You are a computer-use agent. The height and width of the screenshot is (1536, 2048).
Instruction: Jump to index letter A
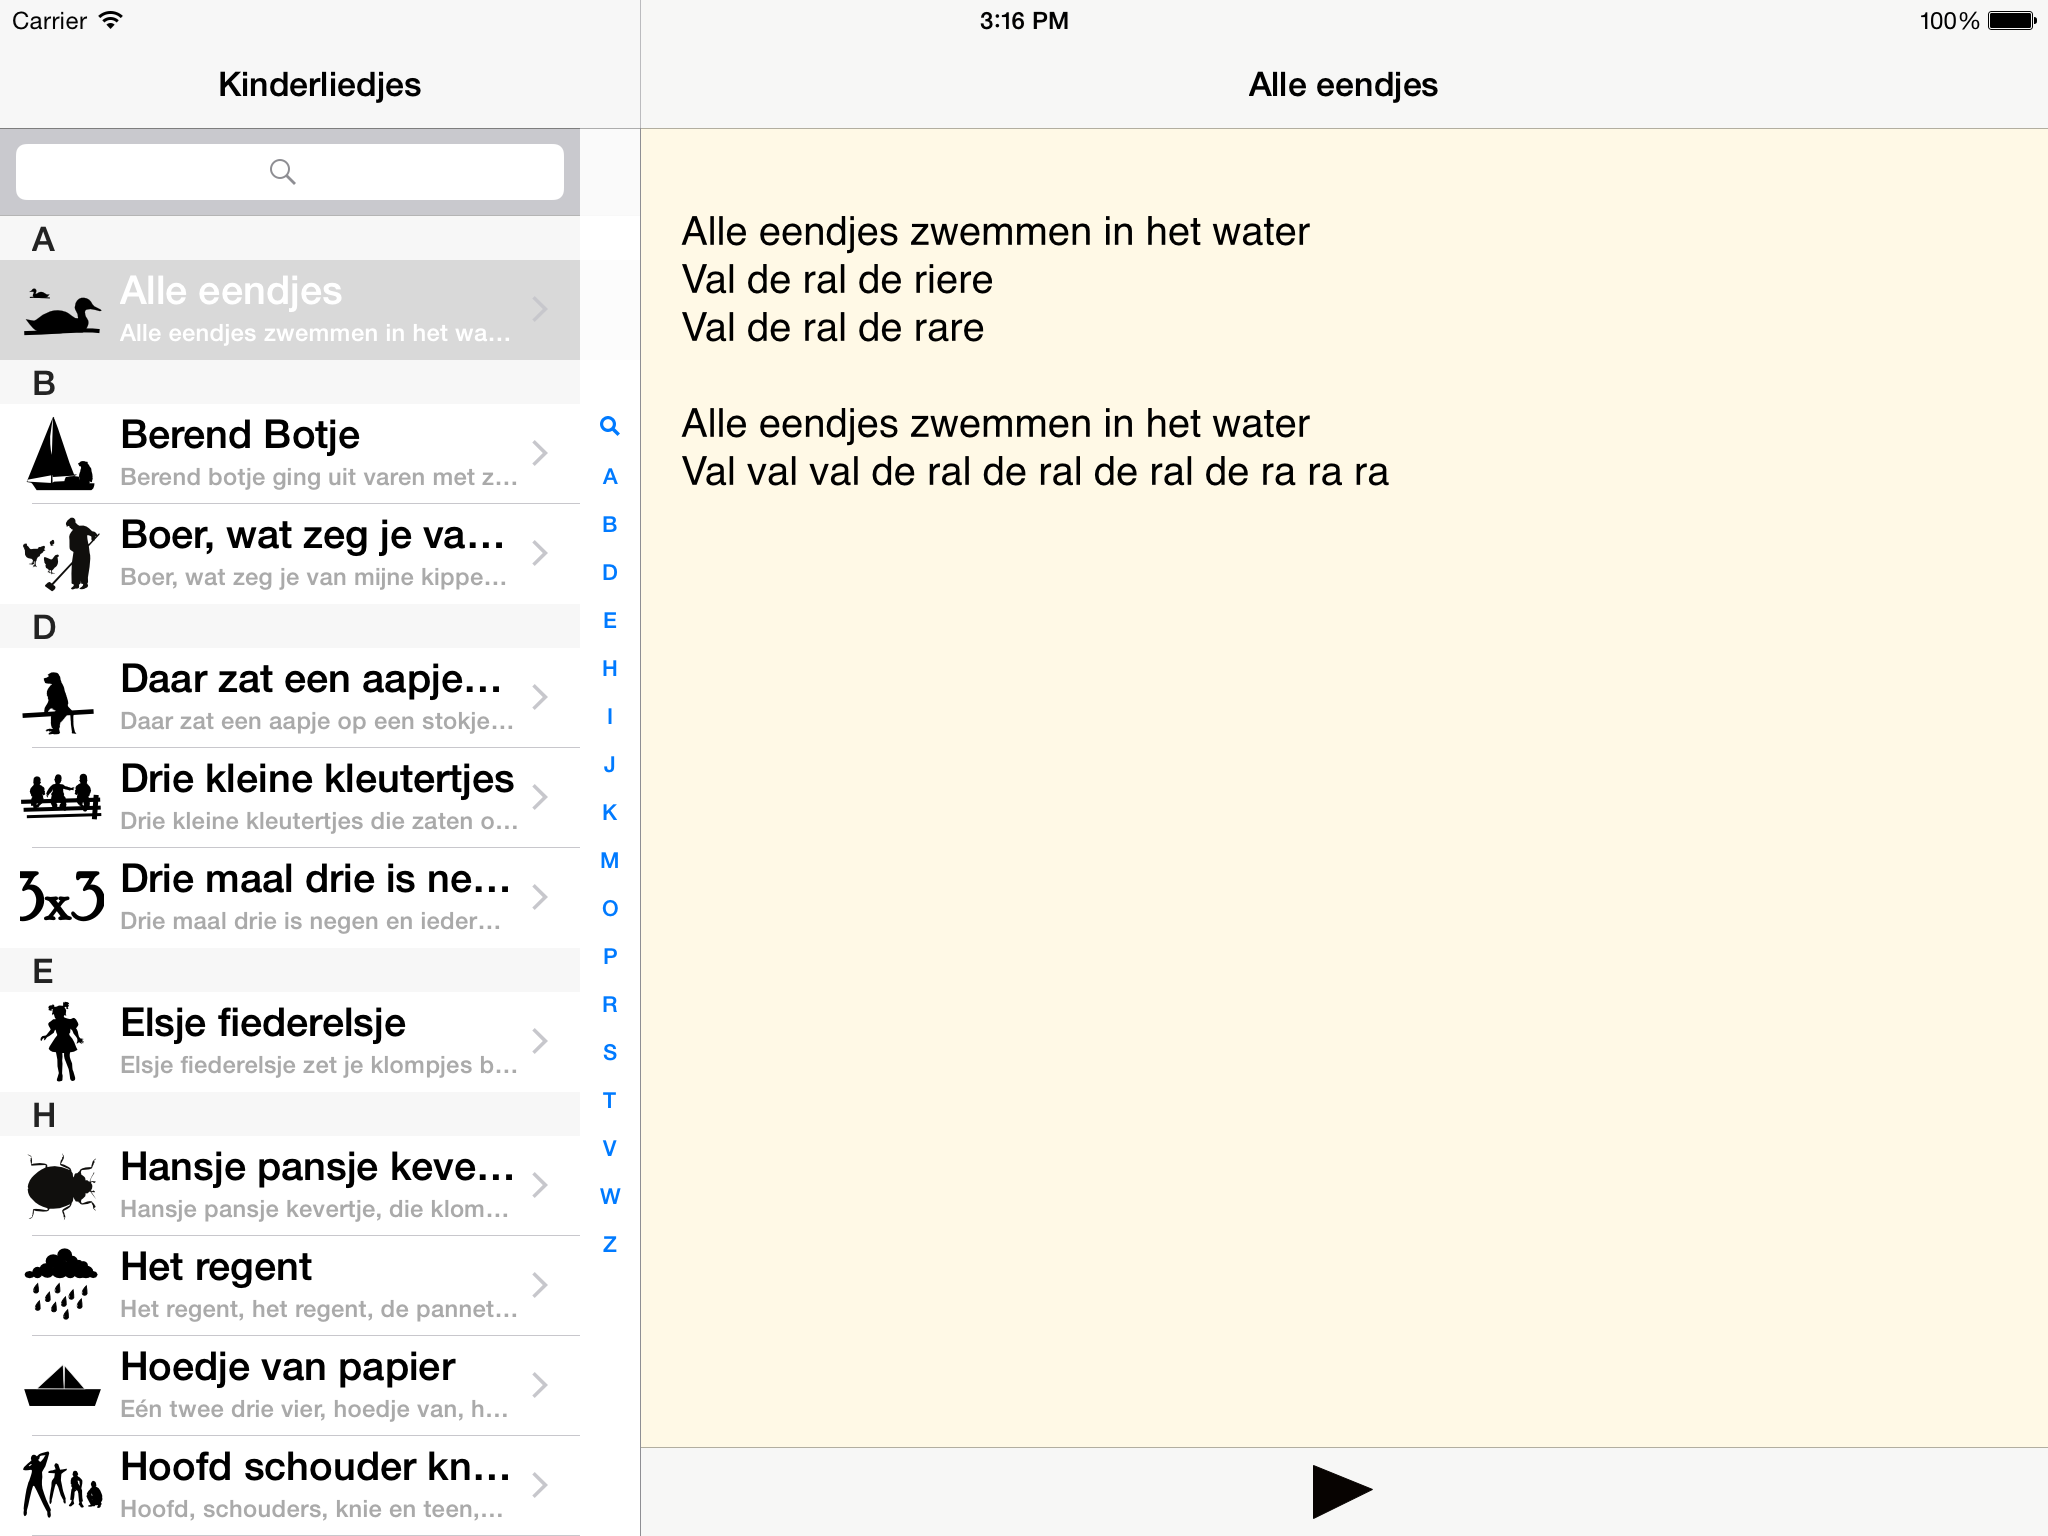pyautogui.click(x=610, y=477)
